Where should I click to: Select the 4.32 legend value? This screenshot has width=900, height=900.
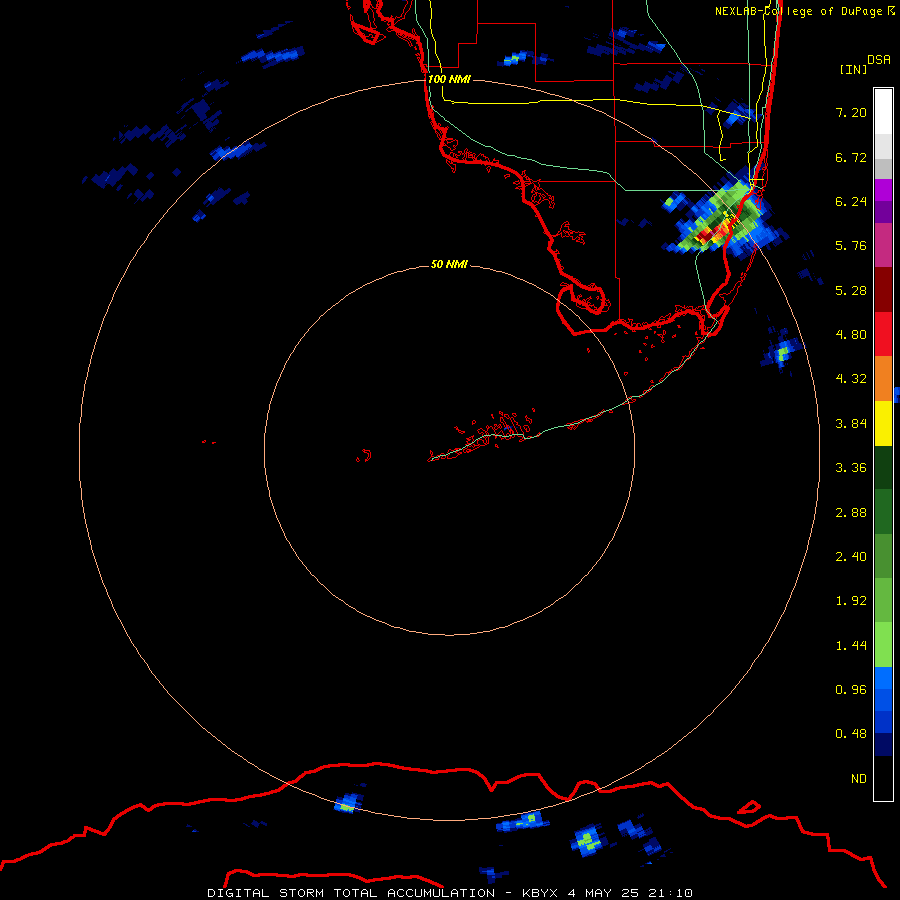click(x=851, y=379)
